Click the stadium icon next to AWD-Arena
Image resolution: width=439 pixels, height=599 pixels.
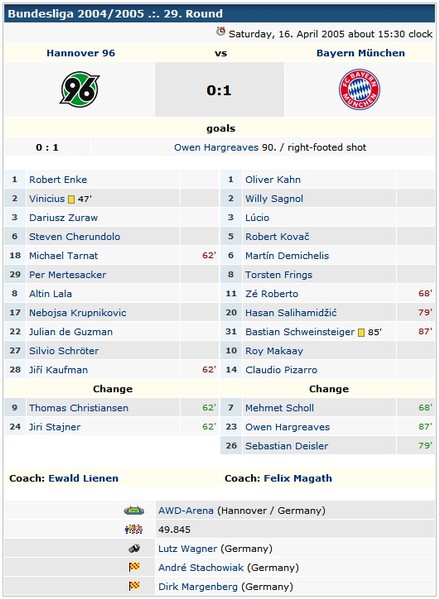tap(134, 510)
